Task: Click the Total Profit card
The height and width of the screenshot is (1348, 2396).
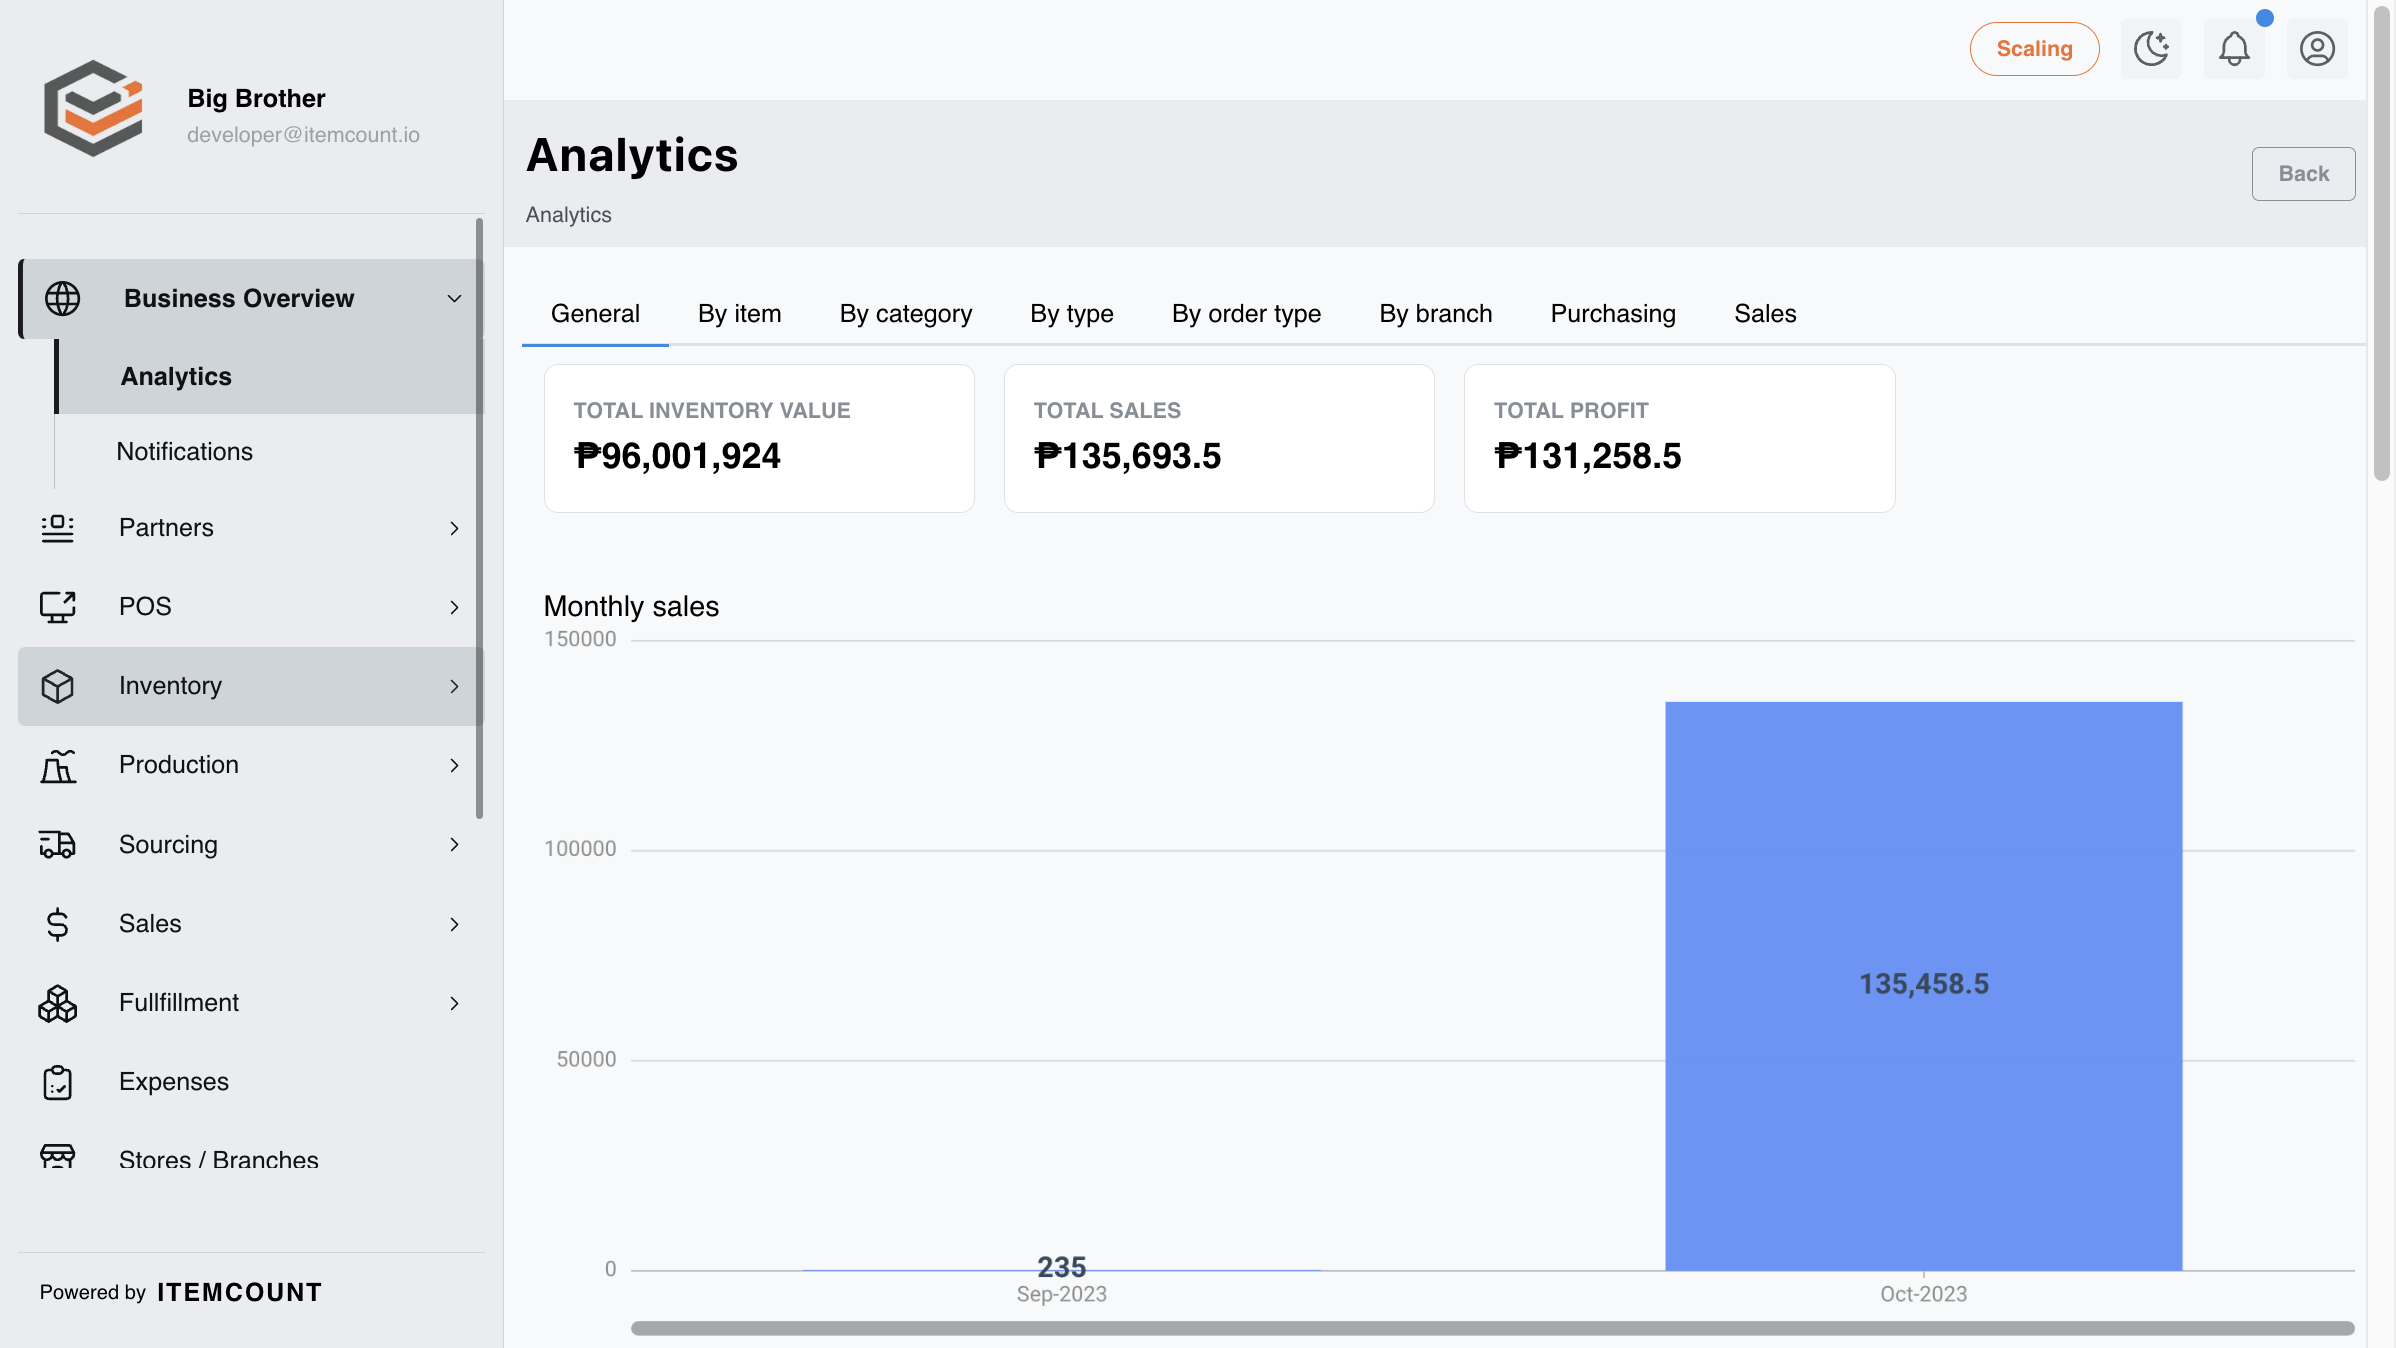Action: tap(1679, 438)
